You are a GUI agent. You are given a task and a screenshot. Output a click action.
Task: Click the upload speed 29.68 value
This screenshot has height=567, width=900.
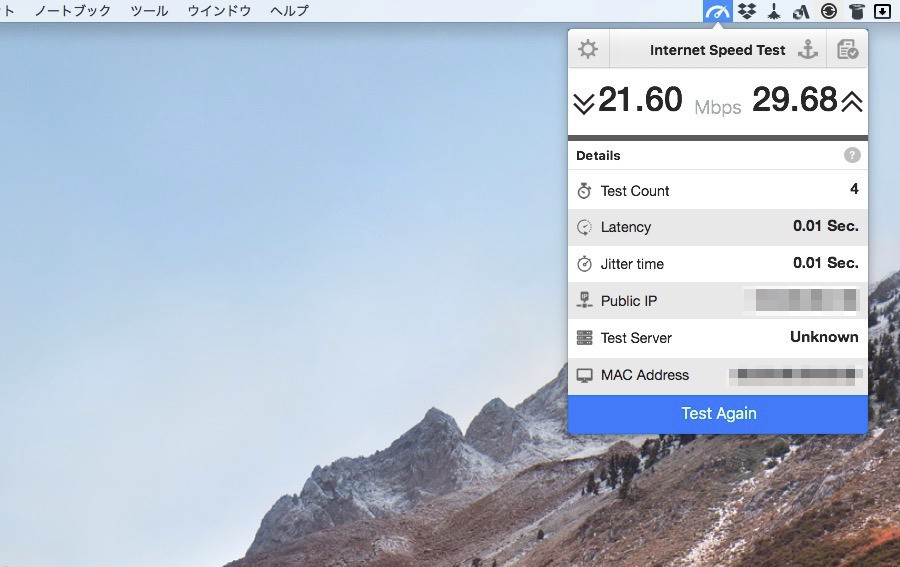(x=794, y=100)
